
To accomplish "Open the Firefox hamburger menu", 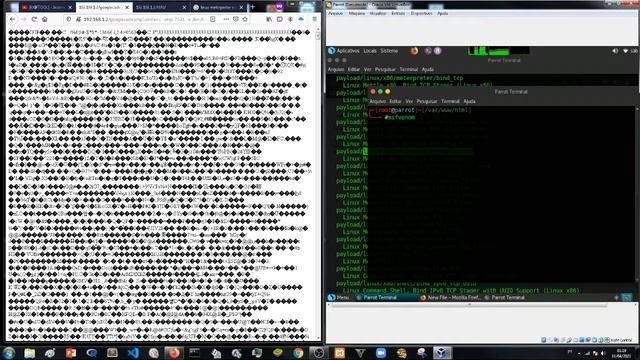I will pyautogui.click(x=314, y=19).
